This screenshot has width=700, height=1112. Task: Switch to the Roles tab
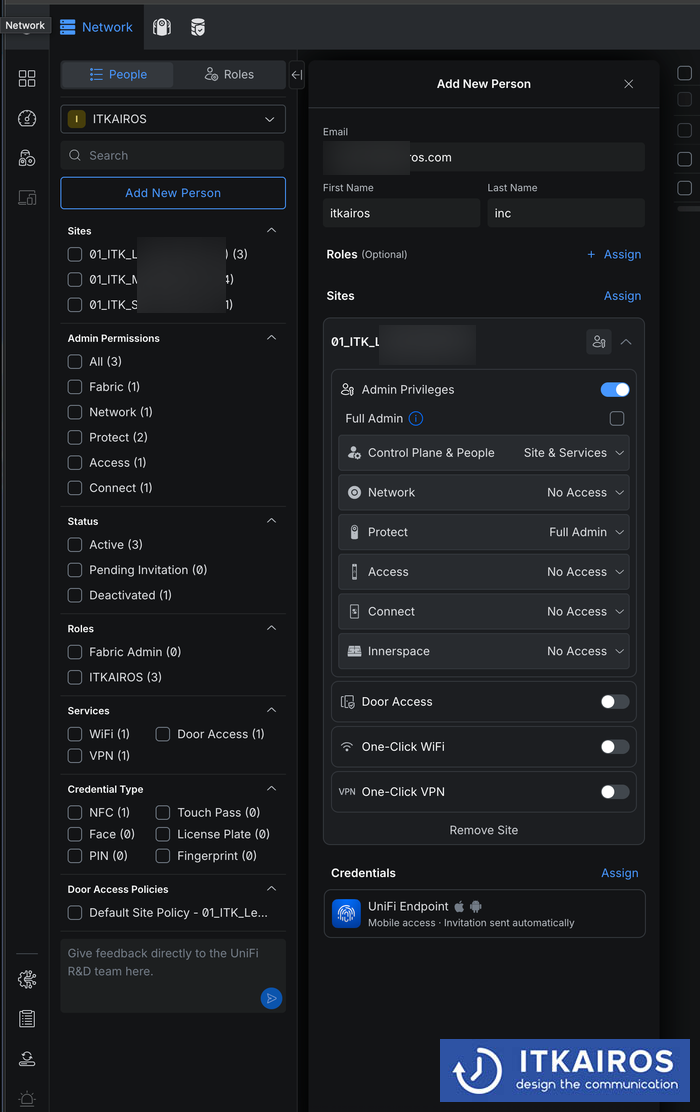point(229,74)
